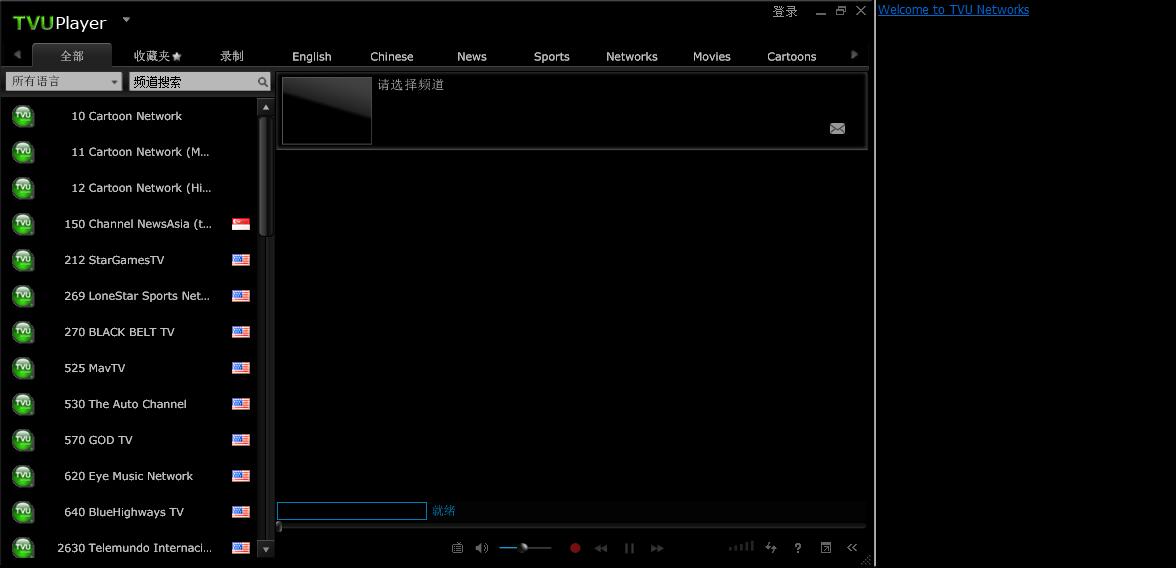The image size is (1176, 568).
Task: Select channel 269 LoneStar Sports Net...
Action: [129, 296]
